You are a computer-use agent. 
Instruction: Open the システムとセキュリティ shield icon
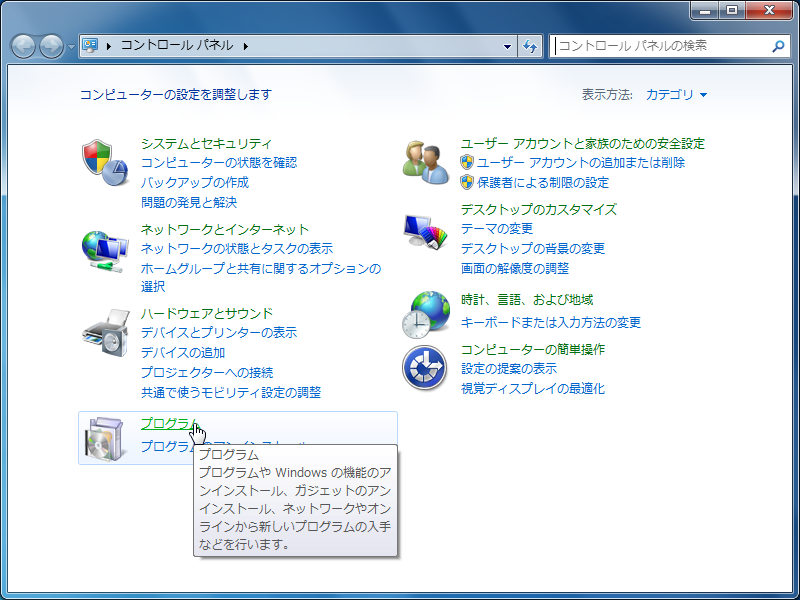(105, 163)
